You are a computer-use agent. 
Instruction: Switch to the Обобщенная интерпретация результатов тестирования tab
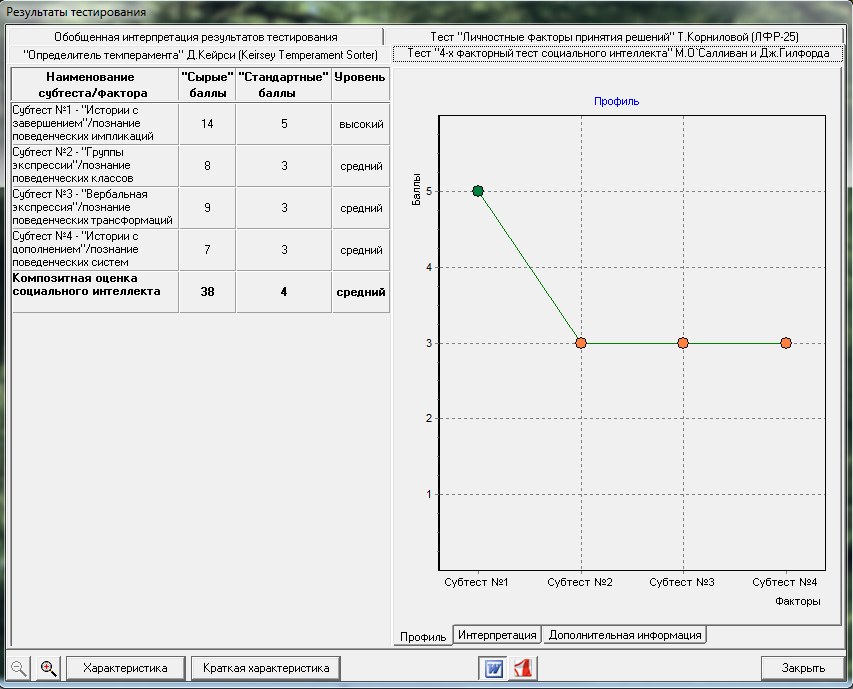[x=196, y=37]
